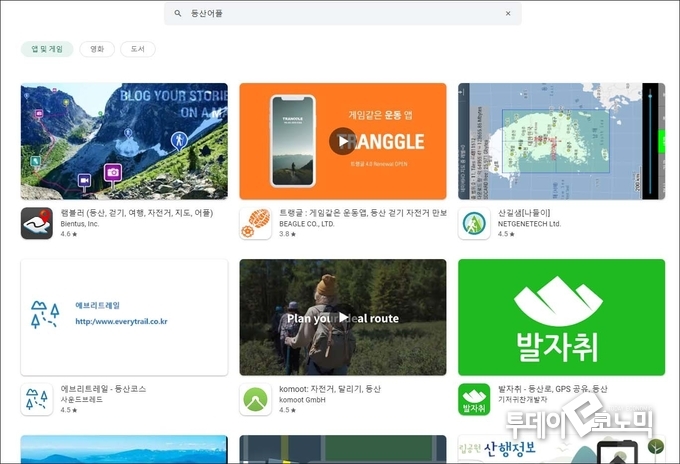Click the 4.5 rating under komoot
Image resolution: width=680 pixels, height=464 pixels.
click(x=288, y=410)
